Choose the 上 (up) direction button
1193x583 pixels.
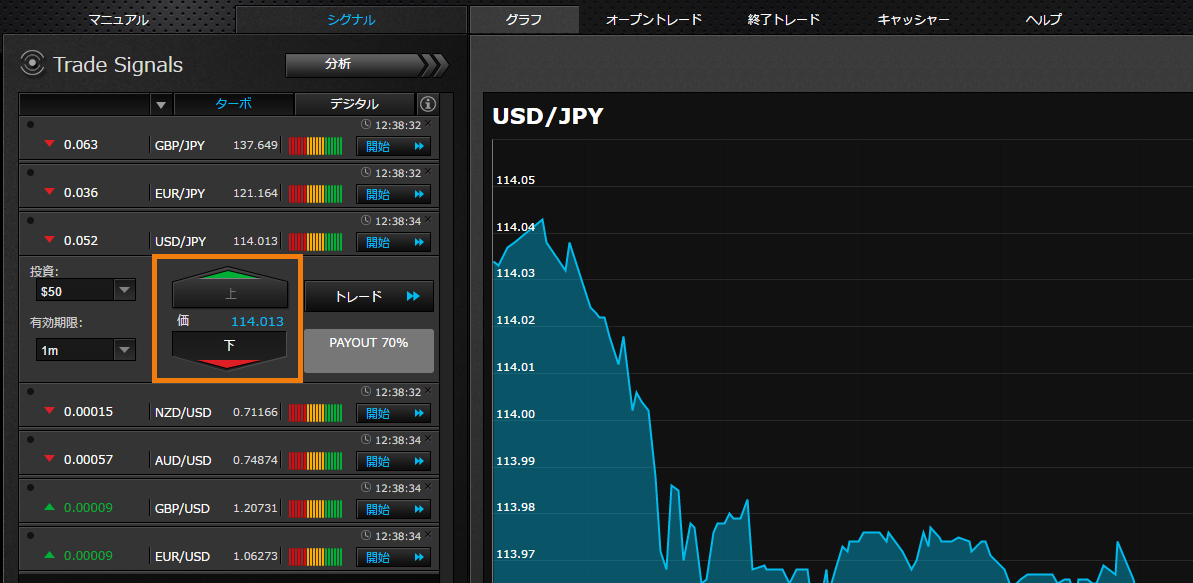pyautogui.click(x=230, y=288)
